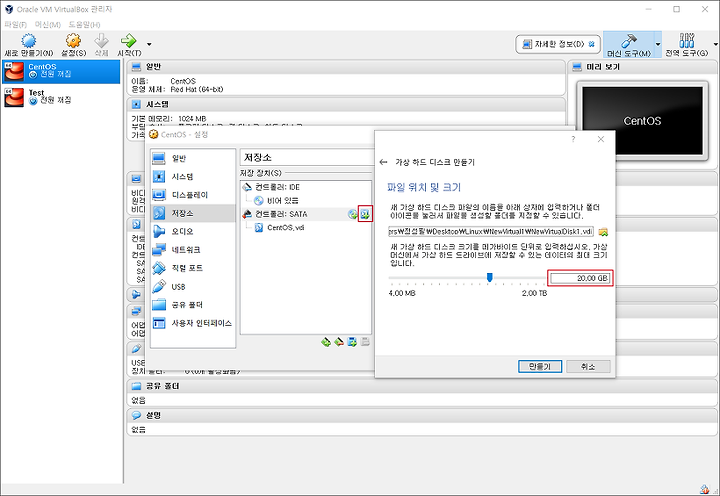This screenshot has height=496, width=720.
Task: Click remove controller icon below storage tree
Action: tap(339, 342)
